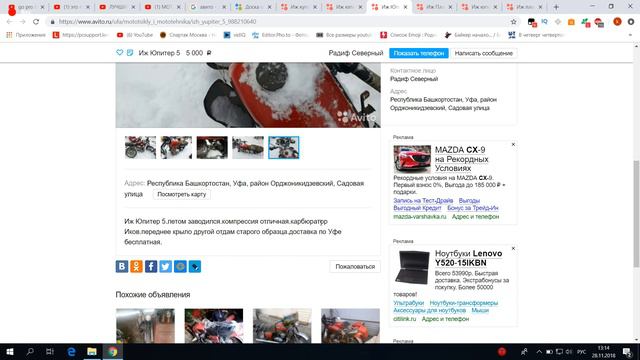640x360 pixels.
Task: Open the MAZDA CX-9 ad headline
Action: (461, 159)
